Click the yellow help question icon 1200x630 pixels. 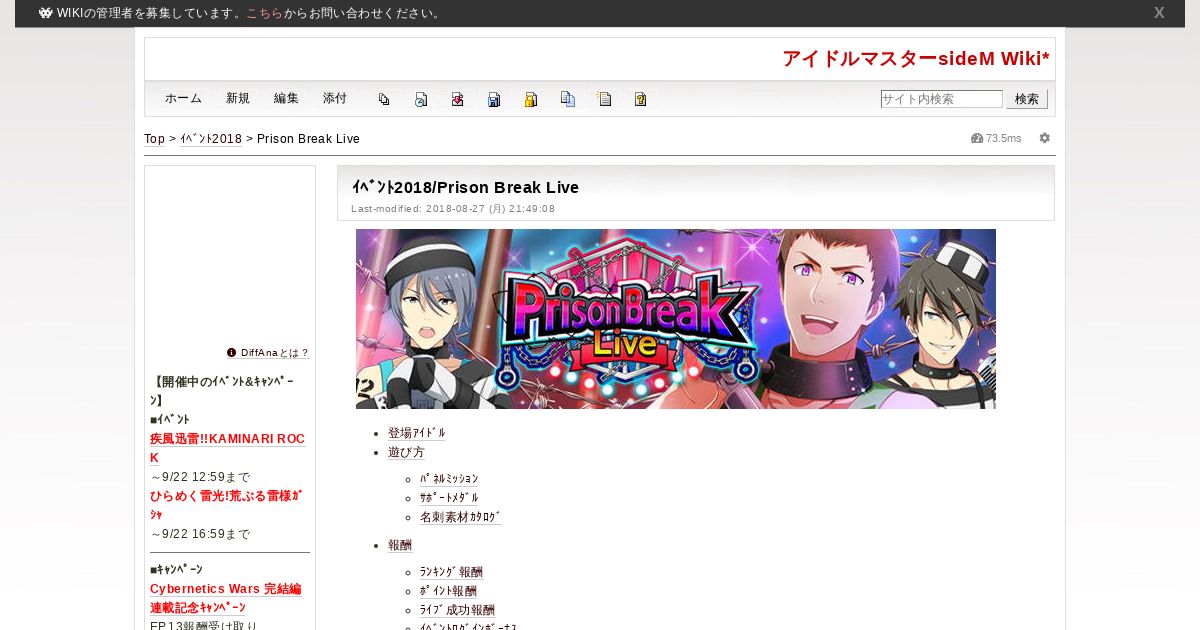641,99
